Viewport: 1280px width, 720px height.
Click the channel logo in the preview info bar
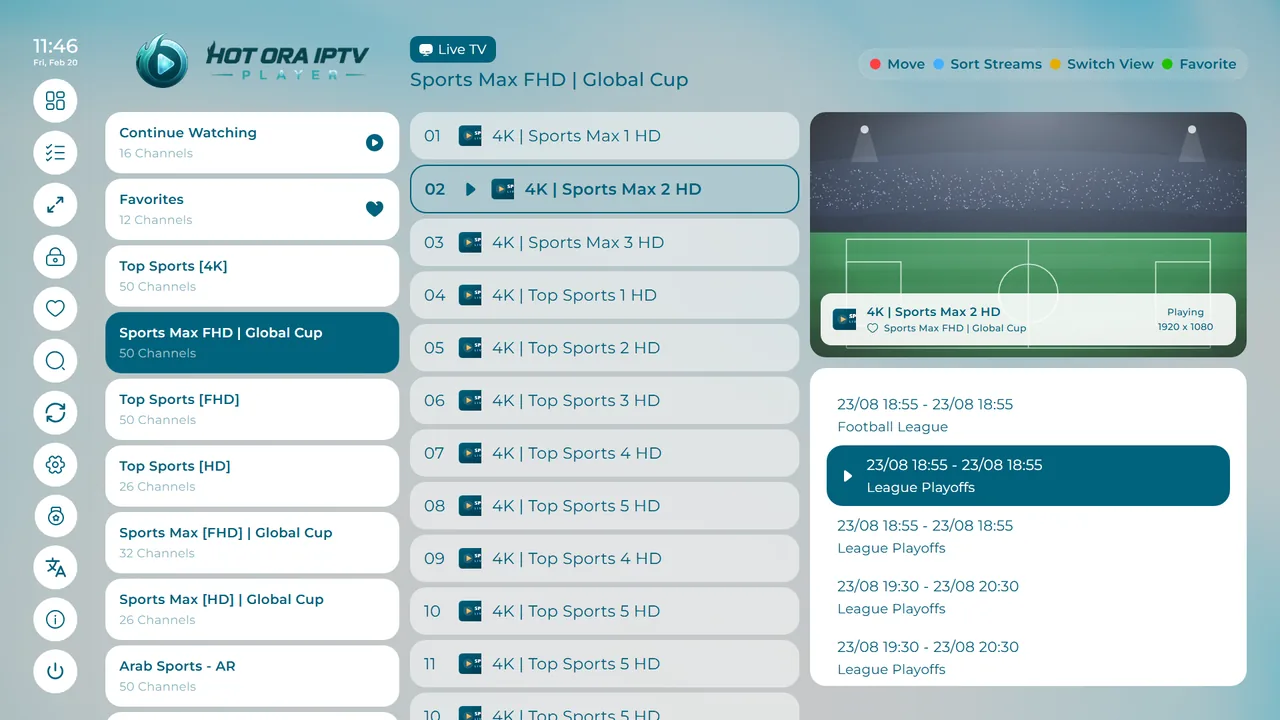[x=844, y=319]
